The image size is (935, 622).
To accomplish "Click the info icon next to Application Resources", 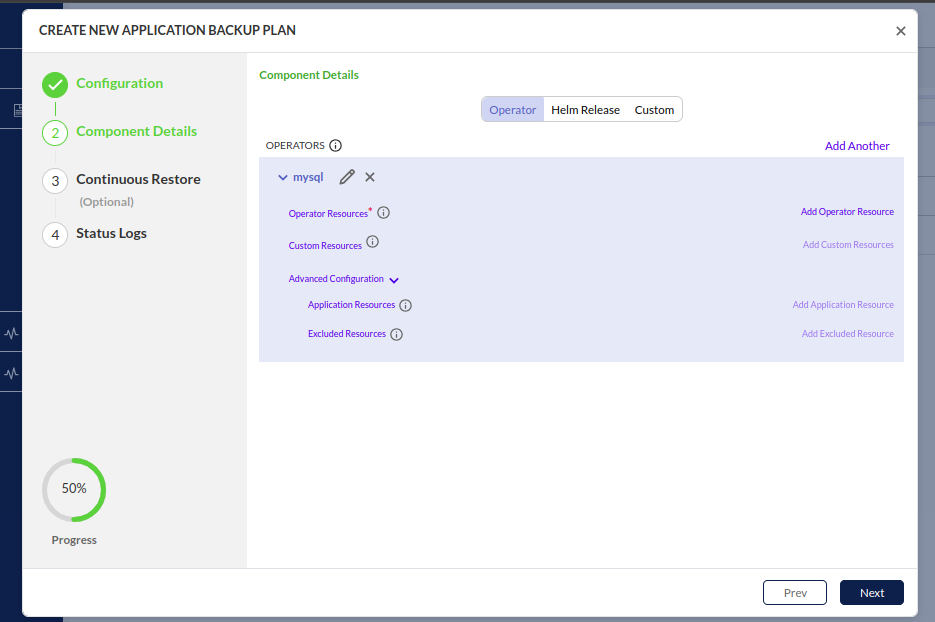I will (405, 306).
